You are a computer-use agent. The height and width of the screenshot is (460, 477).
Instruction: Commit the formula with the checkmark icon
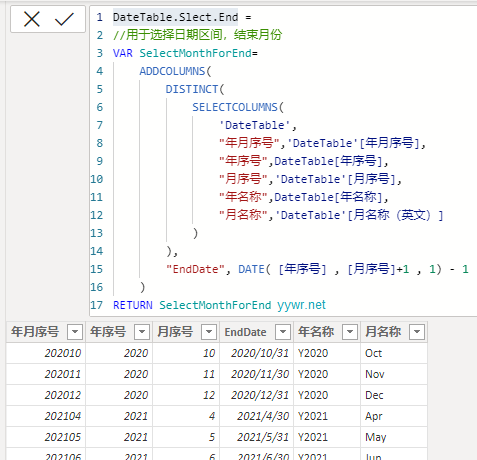pyautogui.click(x=64, y=19)
